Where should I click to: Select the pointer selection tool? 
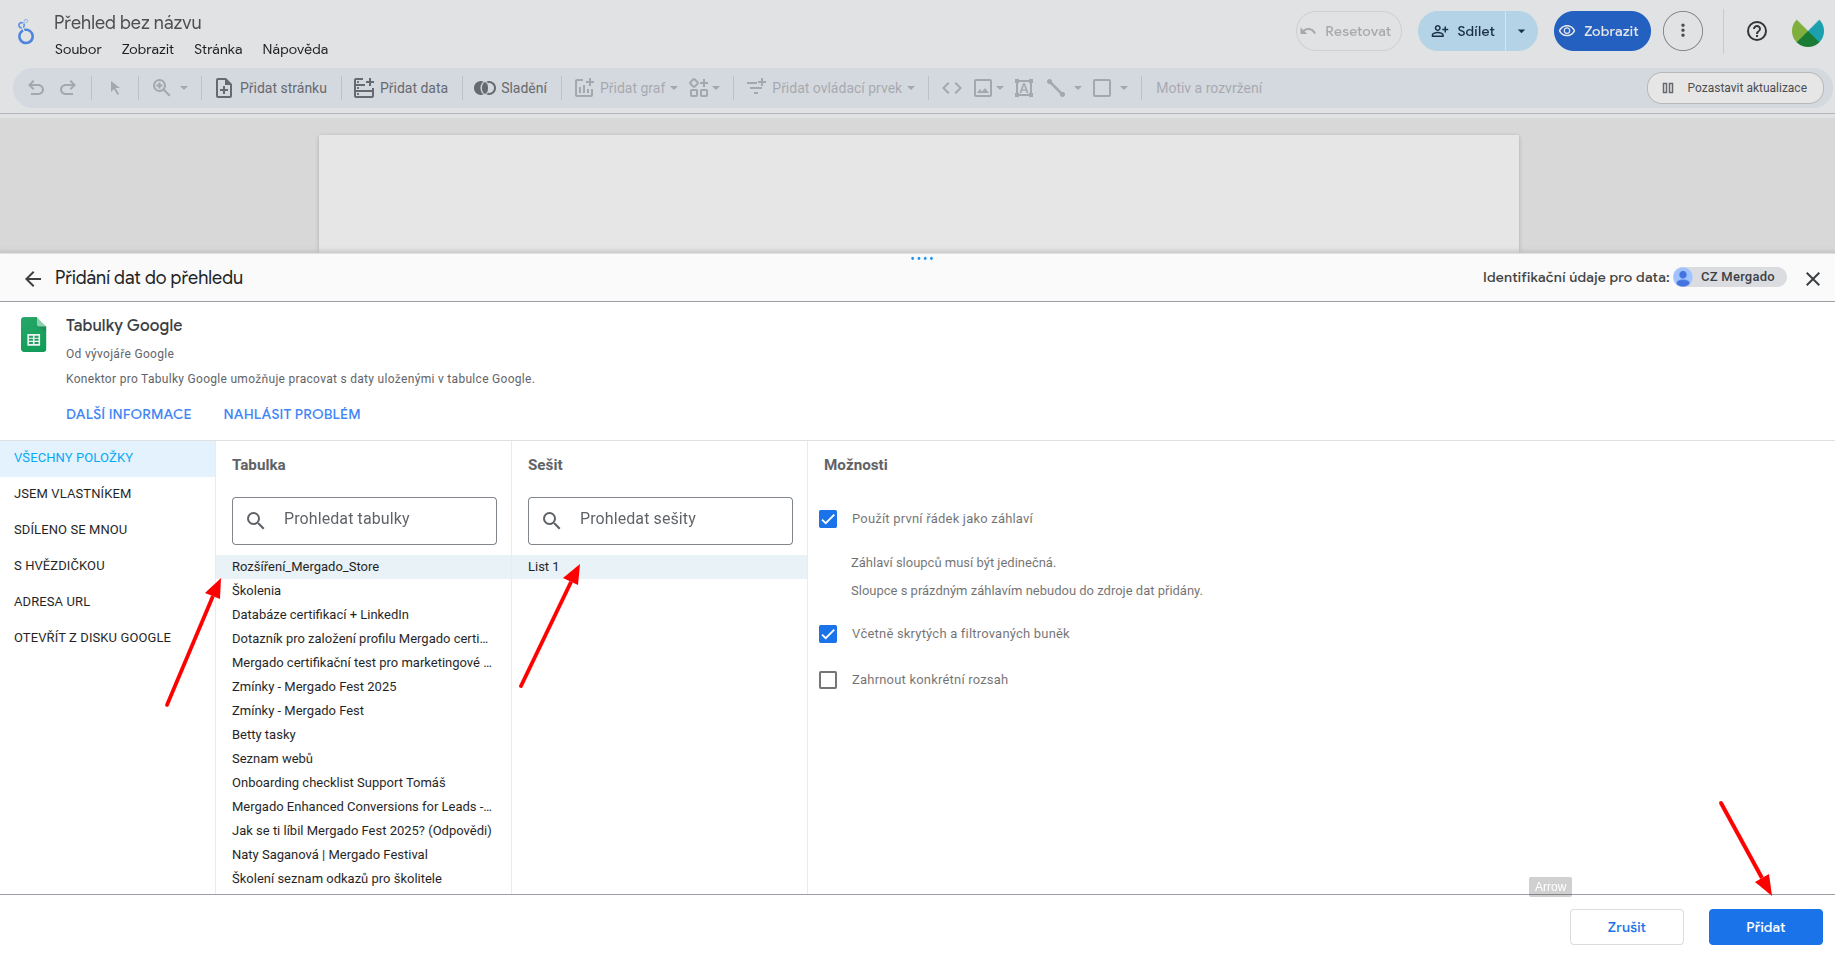(x=115, y=88)
